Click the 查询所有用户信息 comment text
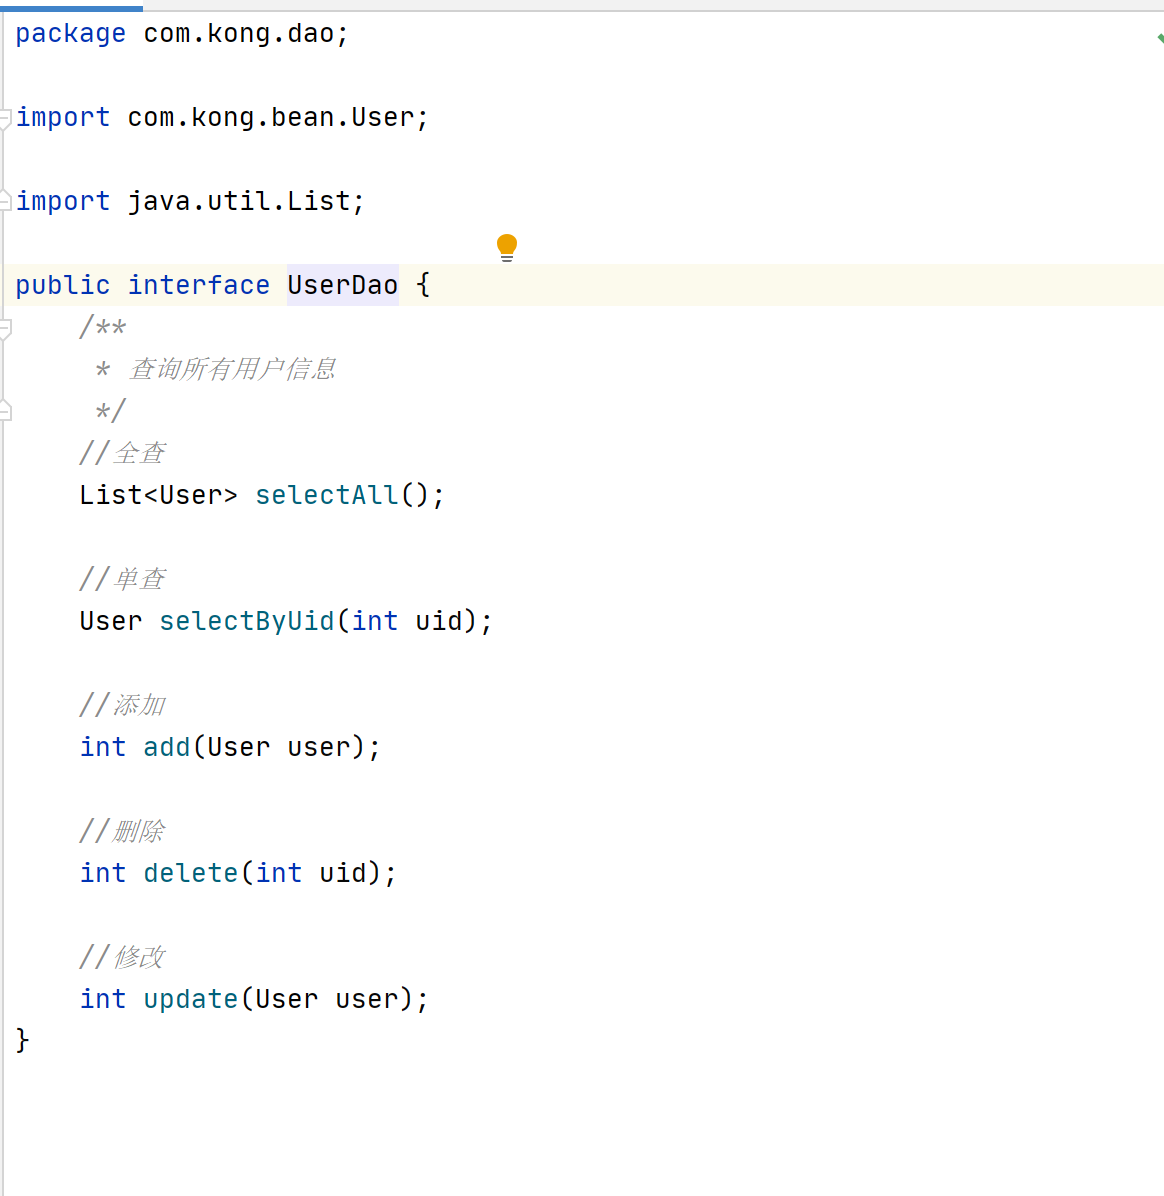This screenshot has width=1164, height=1196. (233, 369)
